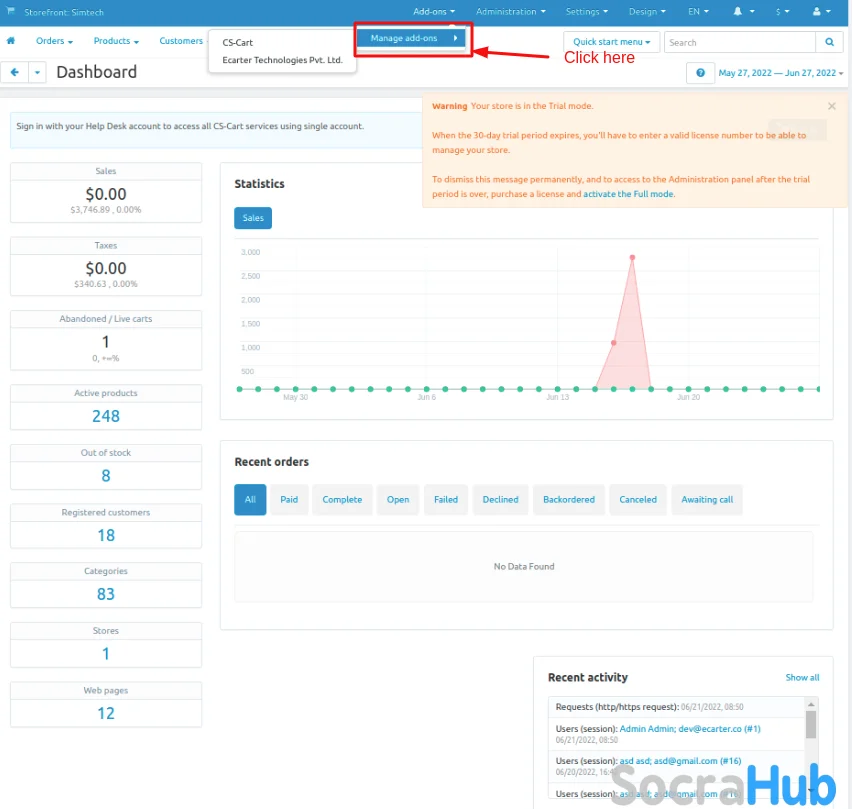Select Manage add-ons menu item

tap(410, 38)
